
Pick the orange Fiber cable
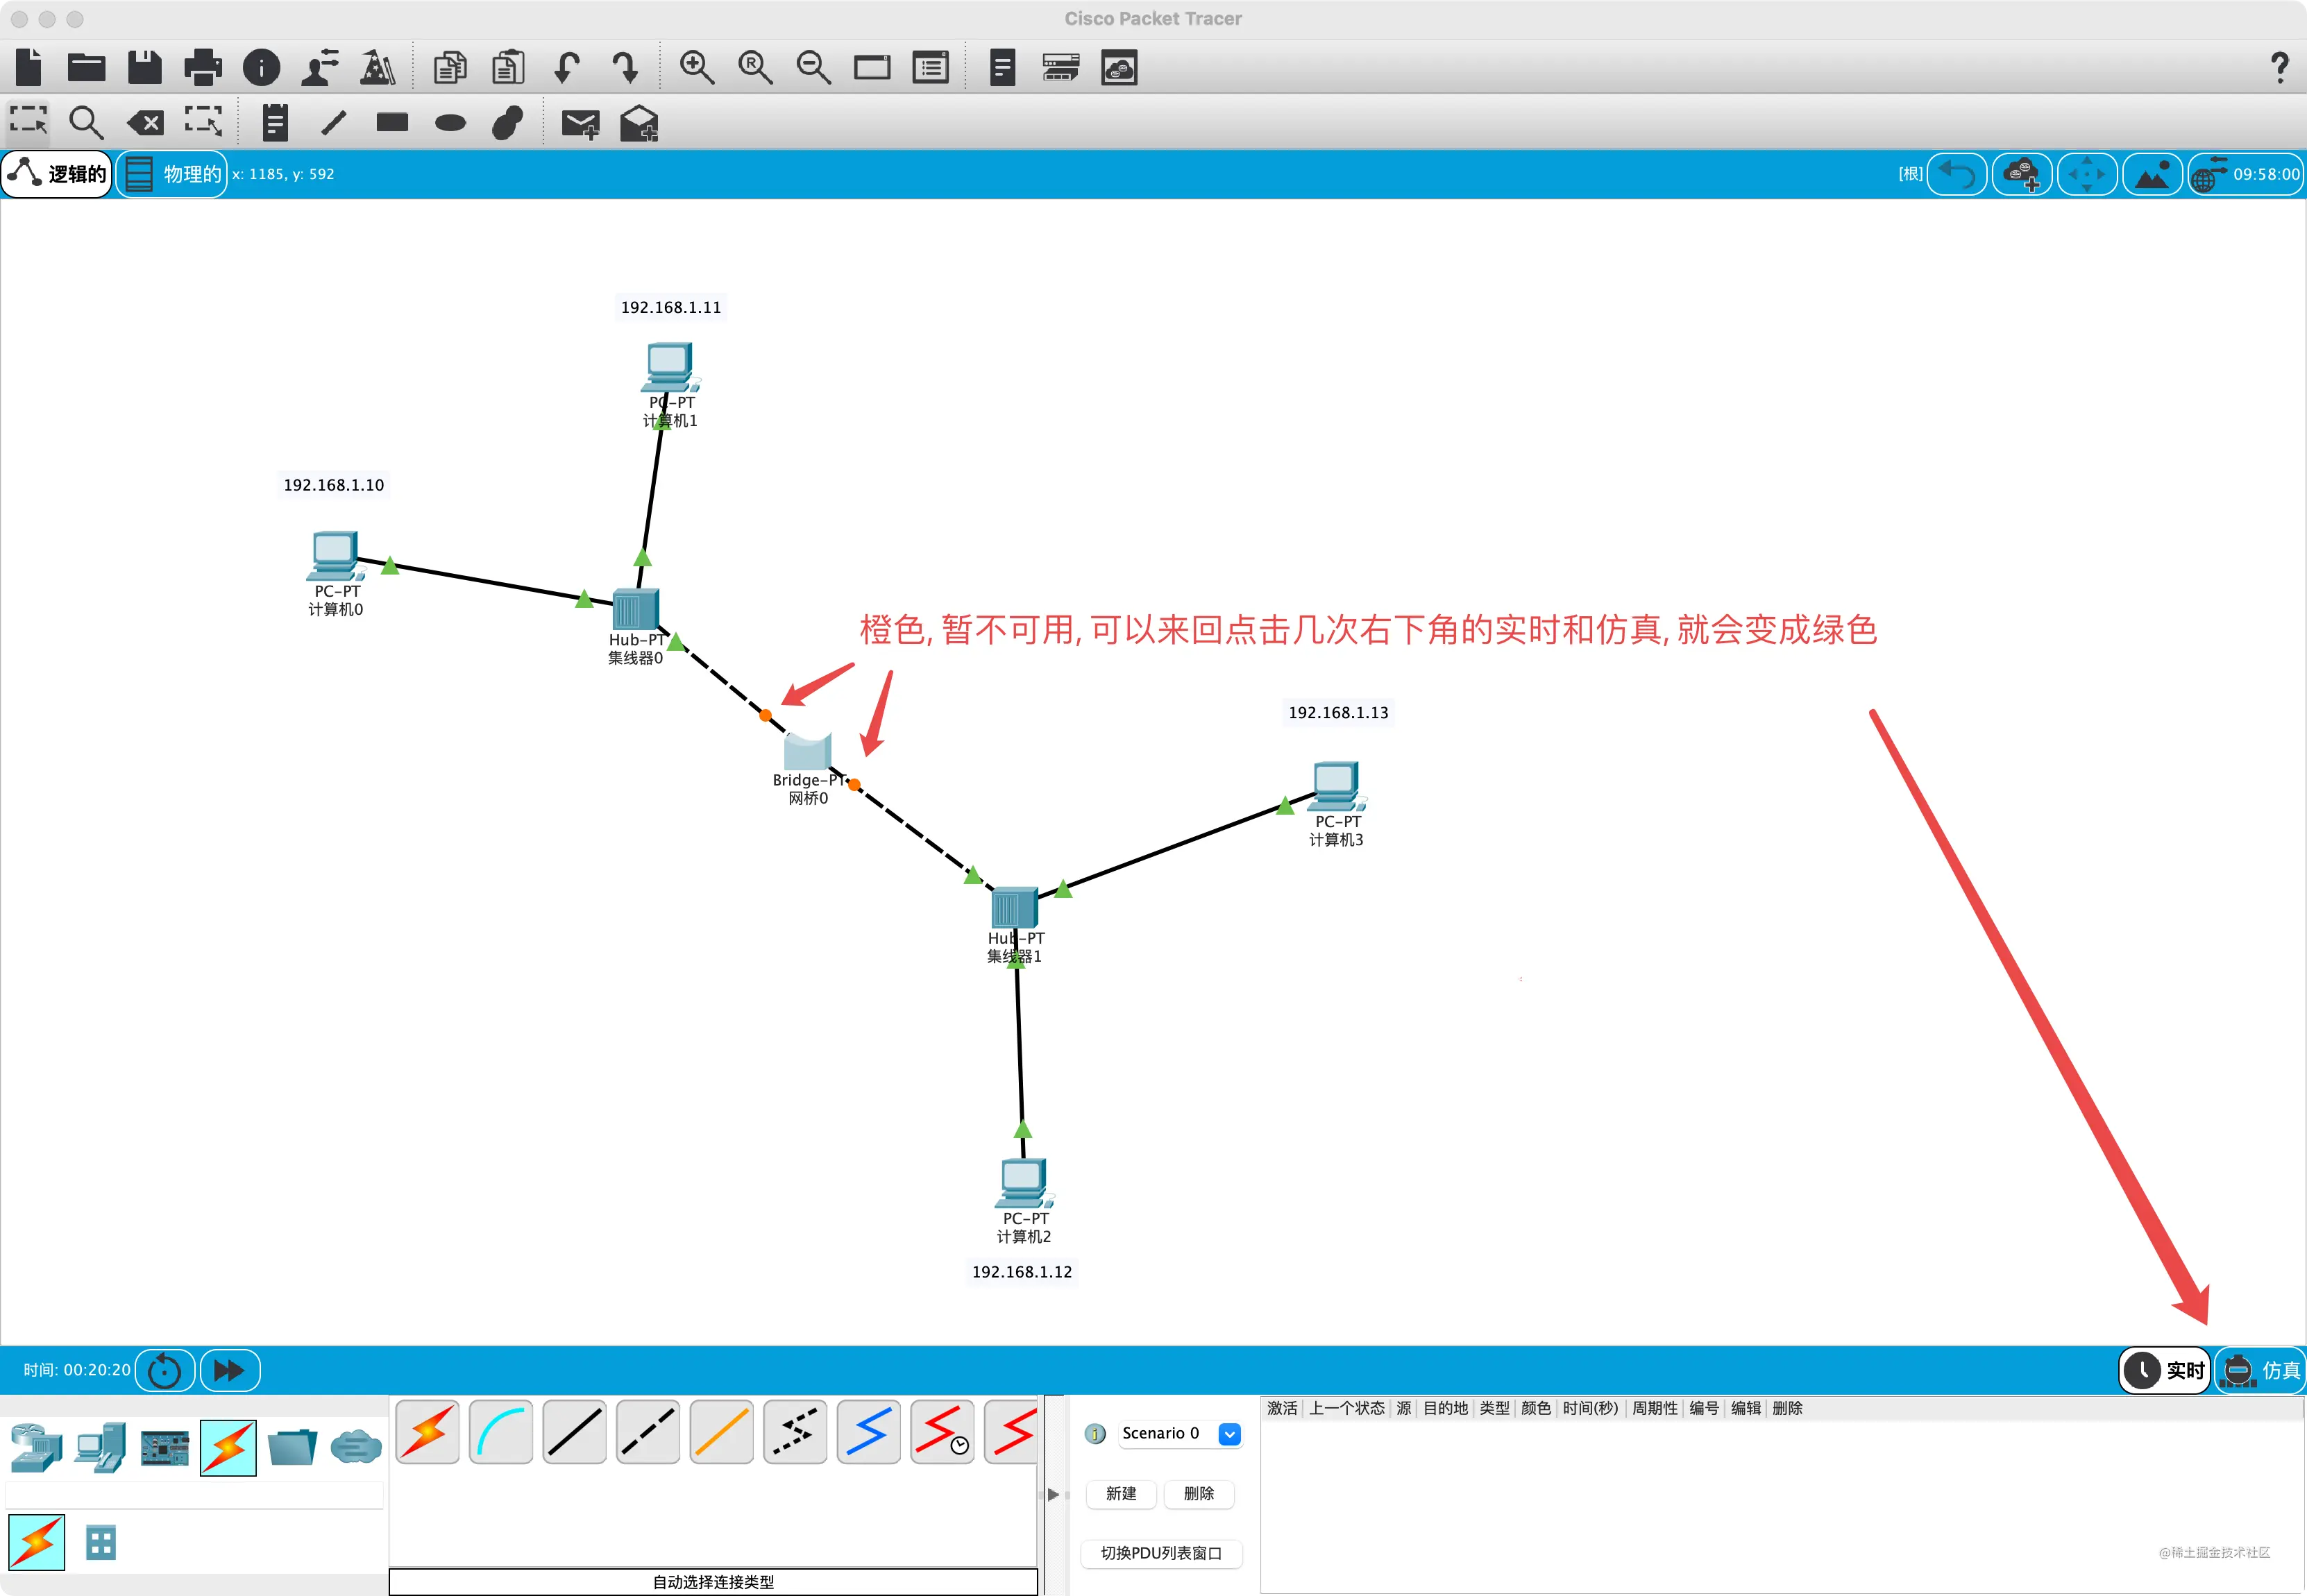(722, 1432)
